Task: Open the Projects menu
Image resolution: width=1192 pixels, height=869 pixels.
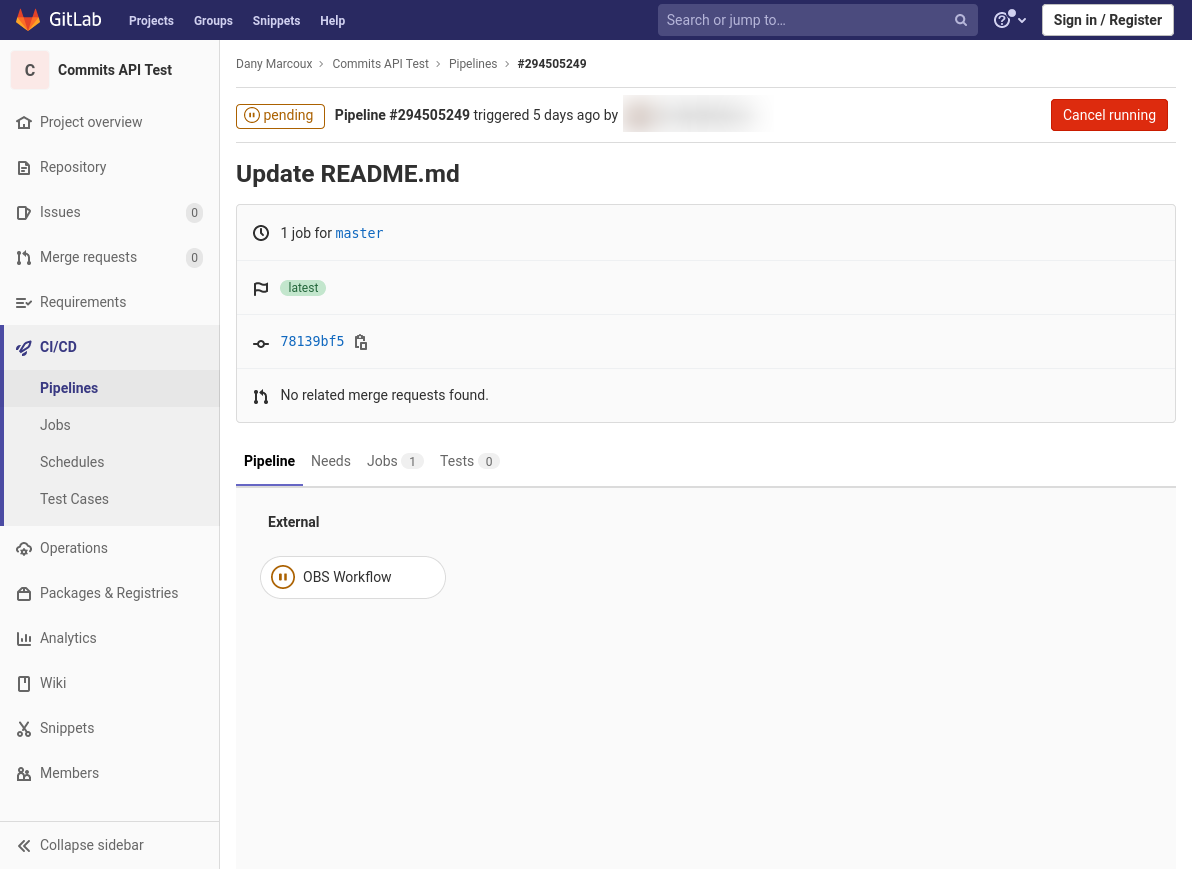Action: (151, 20)
